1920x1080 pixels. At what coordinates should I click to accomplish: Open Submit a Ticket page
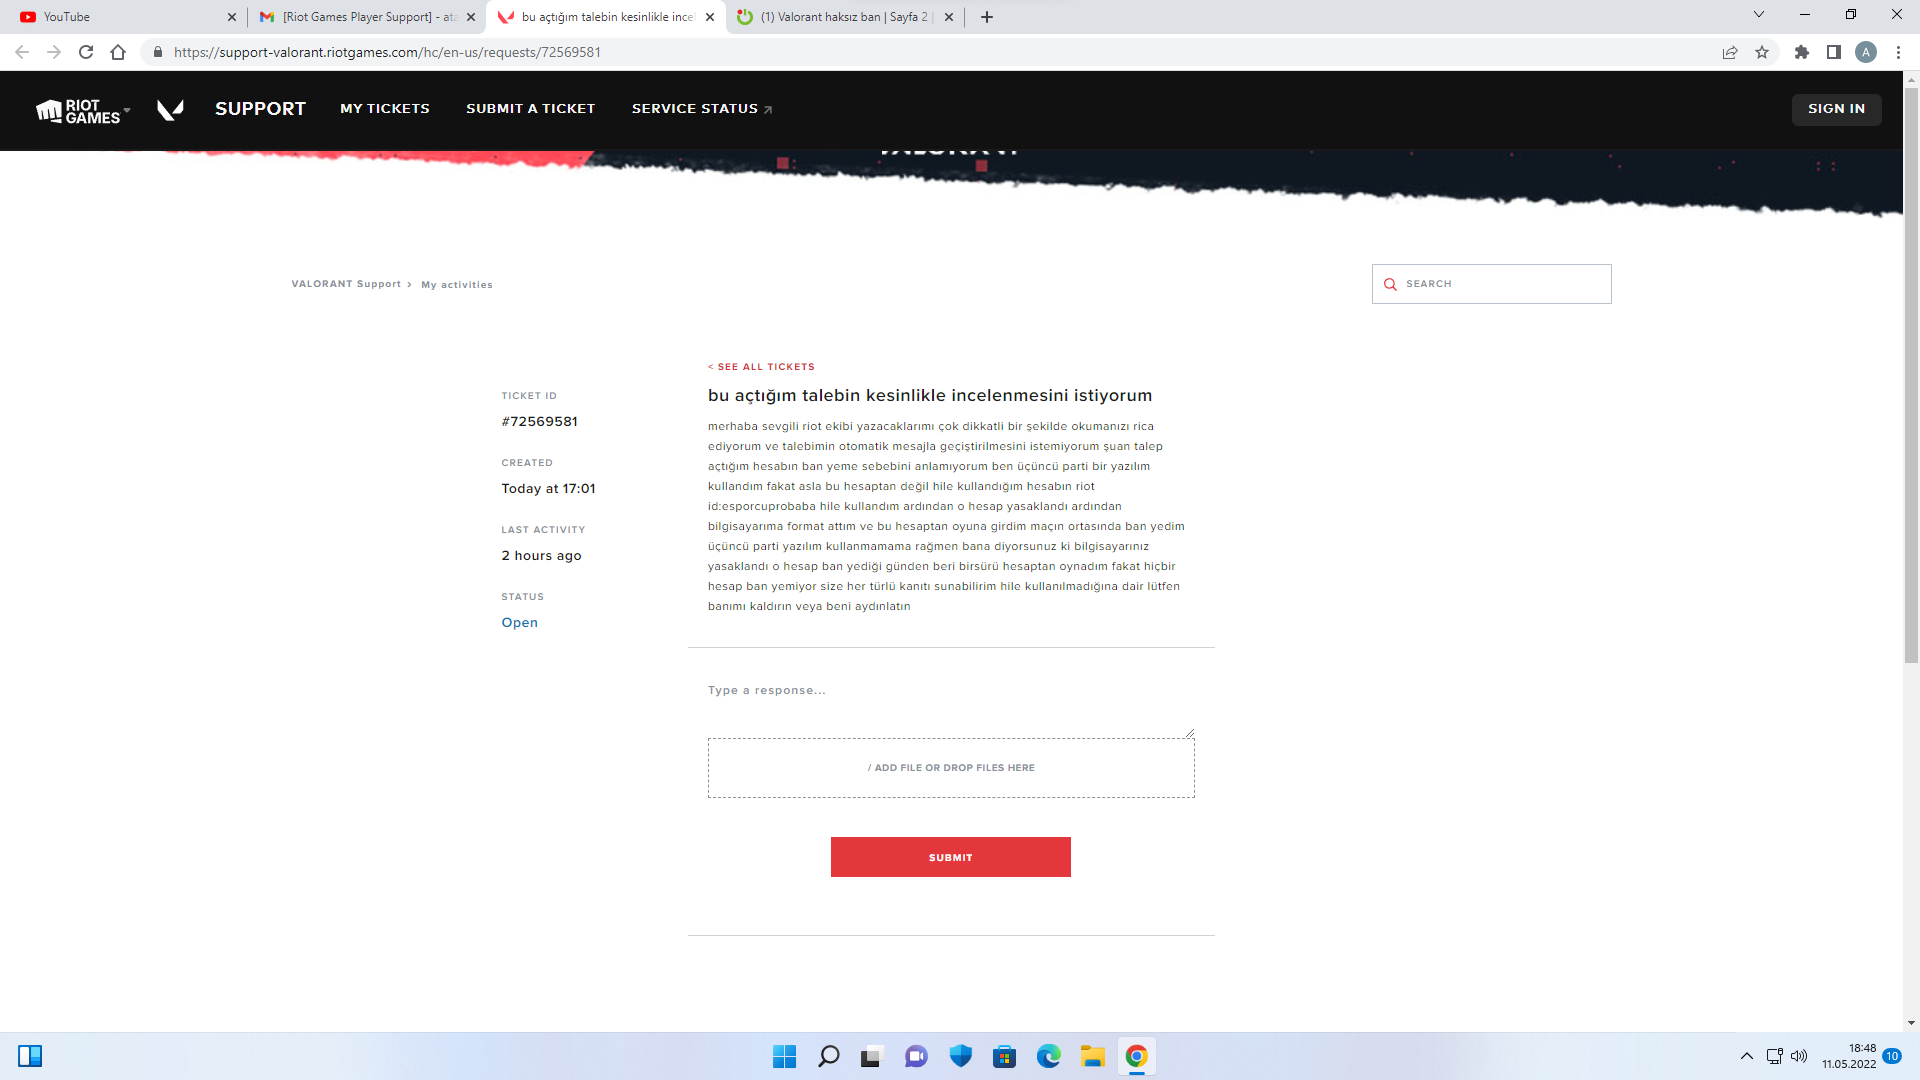530,108
